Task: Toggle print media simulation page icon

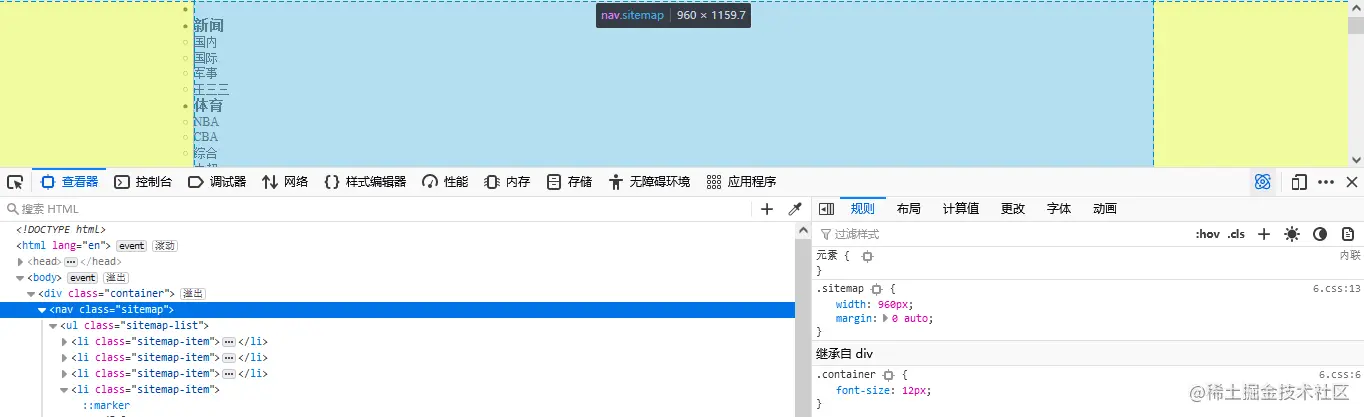Action: coord(1348,234)
